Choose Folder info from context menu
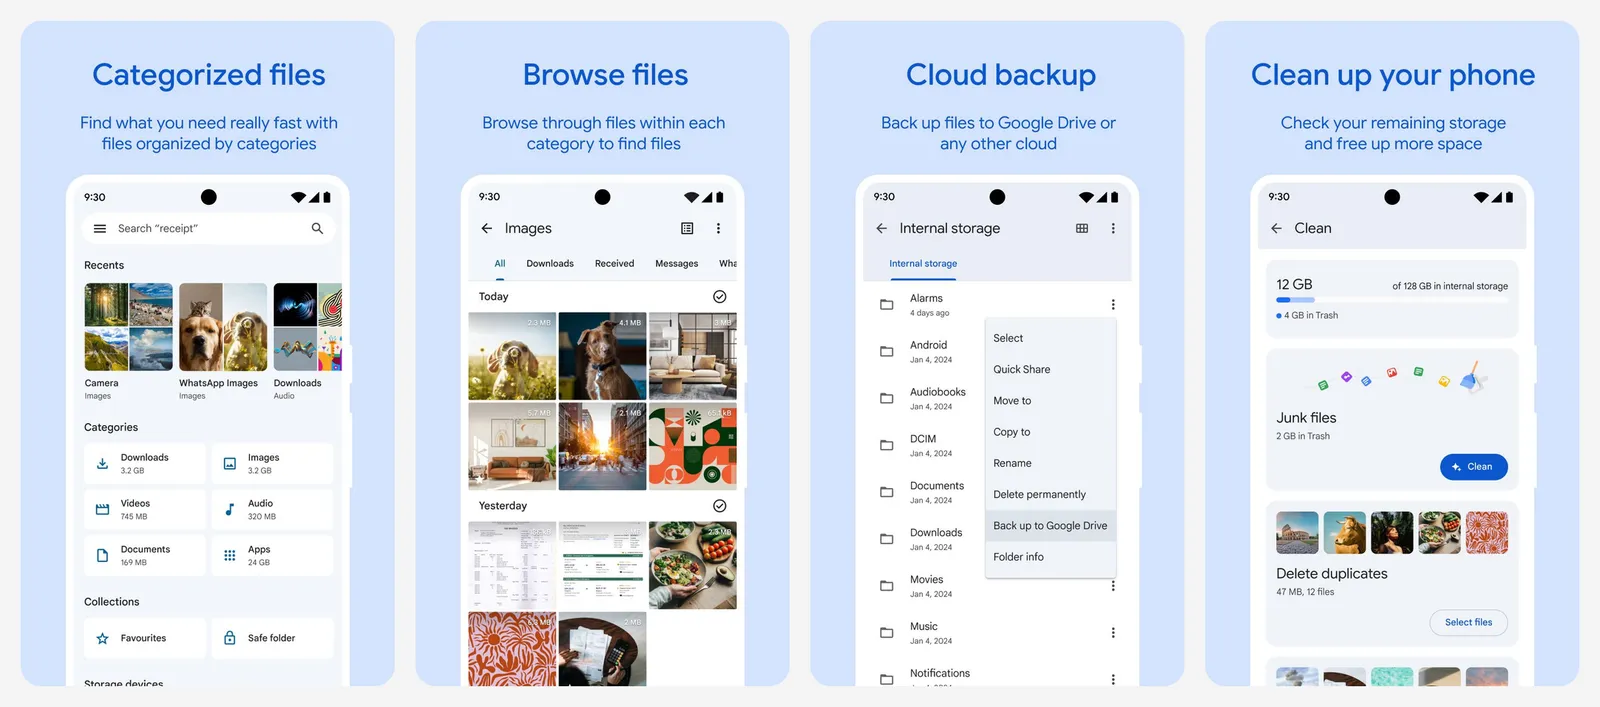 point(1050,557)
